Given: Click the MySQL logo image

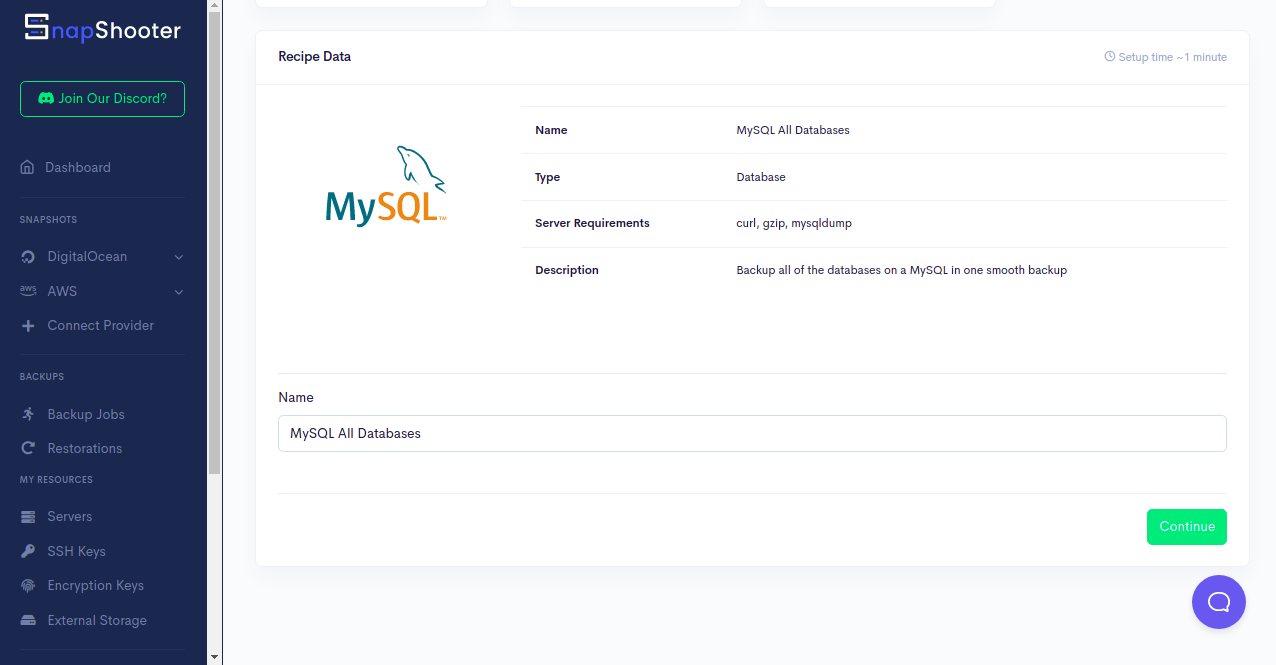Looking at the screenshot, I should point(386,186).
